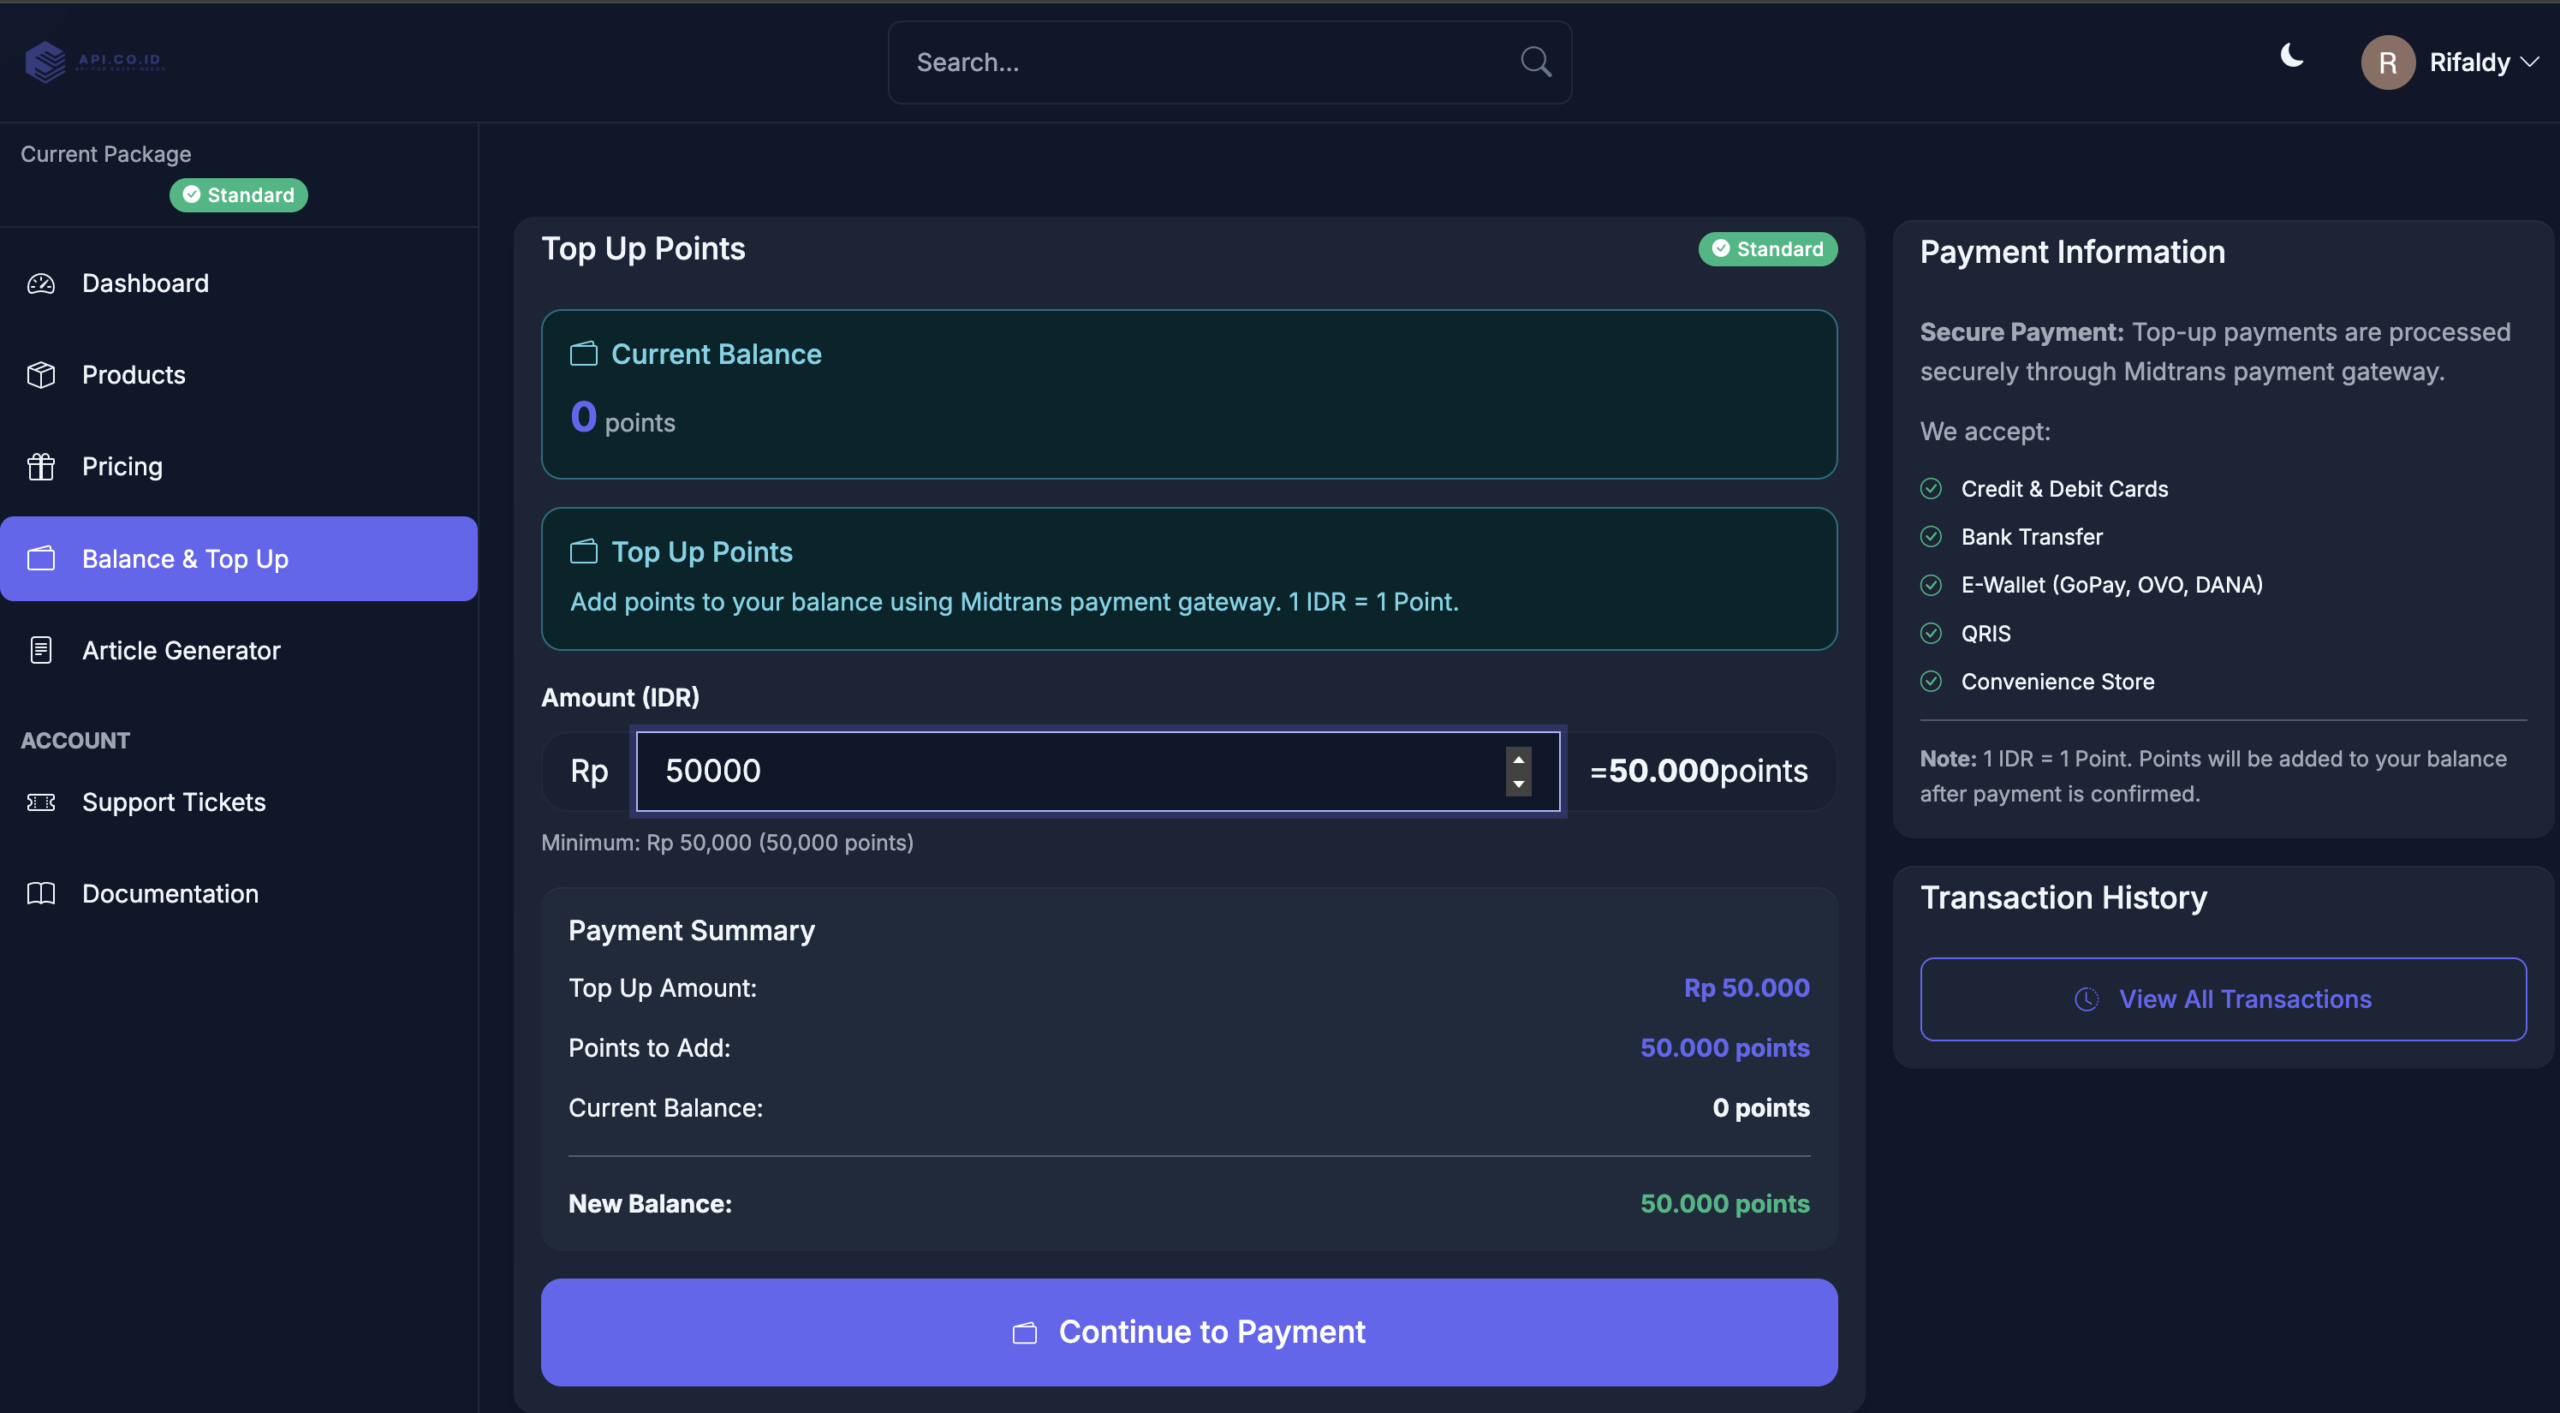Click the API.CO.ID logo

pos(94,60)
